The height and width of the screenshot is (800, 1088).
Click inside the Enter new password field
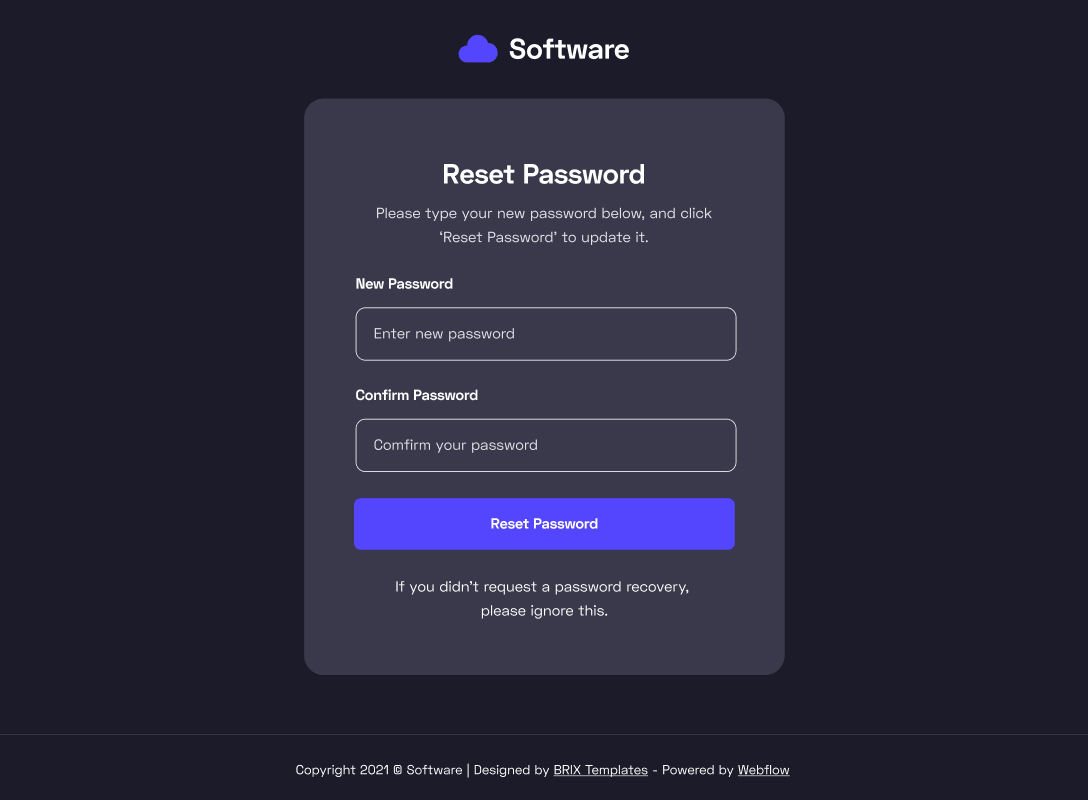pyautogui.click(x=545, y=333)
